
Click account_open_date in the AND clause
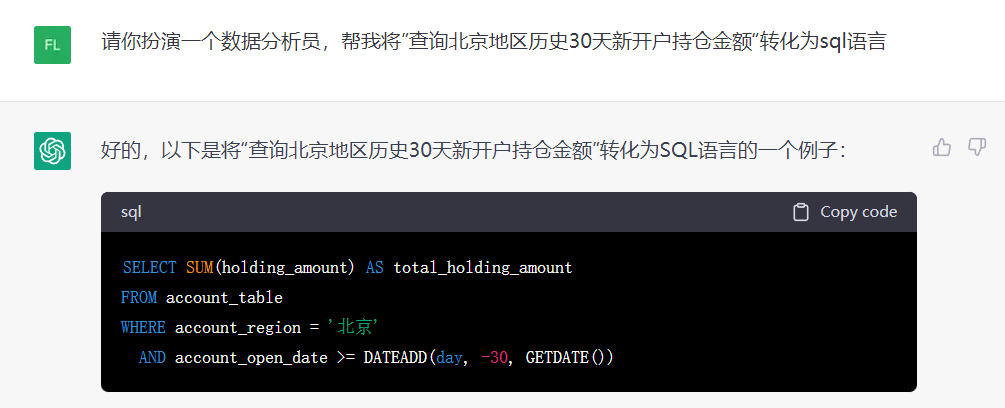[251, 358]
